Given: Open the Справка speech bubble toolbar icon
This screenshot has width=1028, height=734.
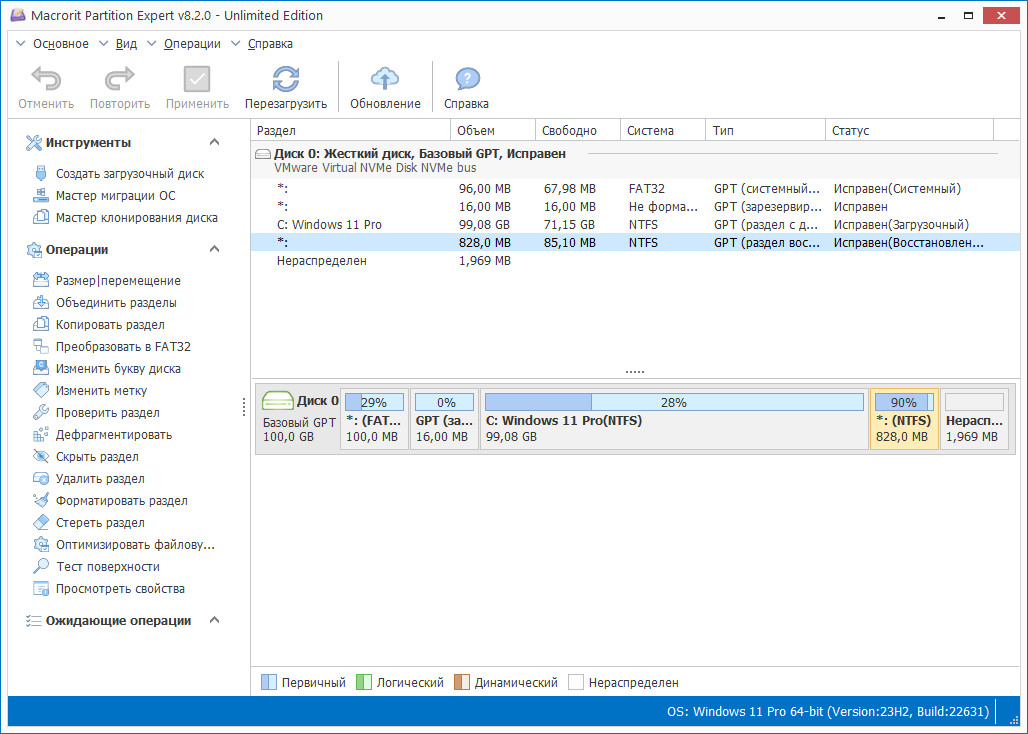Looking at the screenshot, I should (x=467, y=79).
